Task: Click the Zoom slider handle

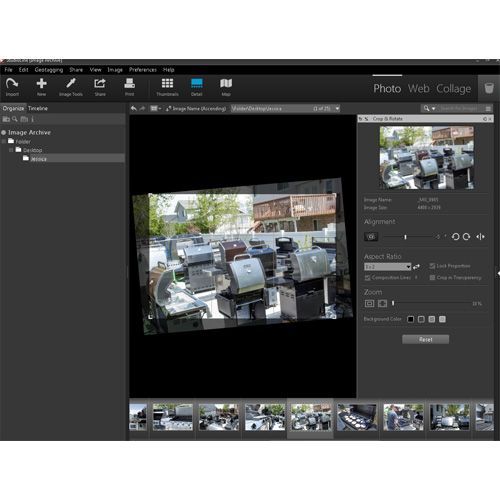Action: point(393,303)
